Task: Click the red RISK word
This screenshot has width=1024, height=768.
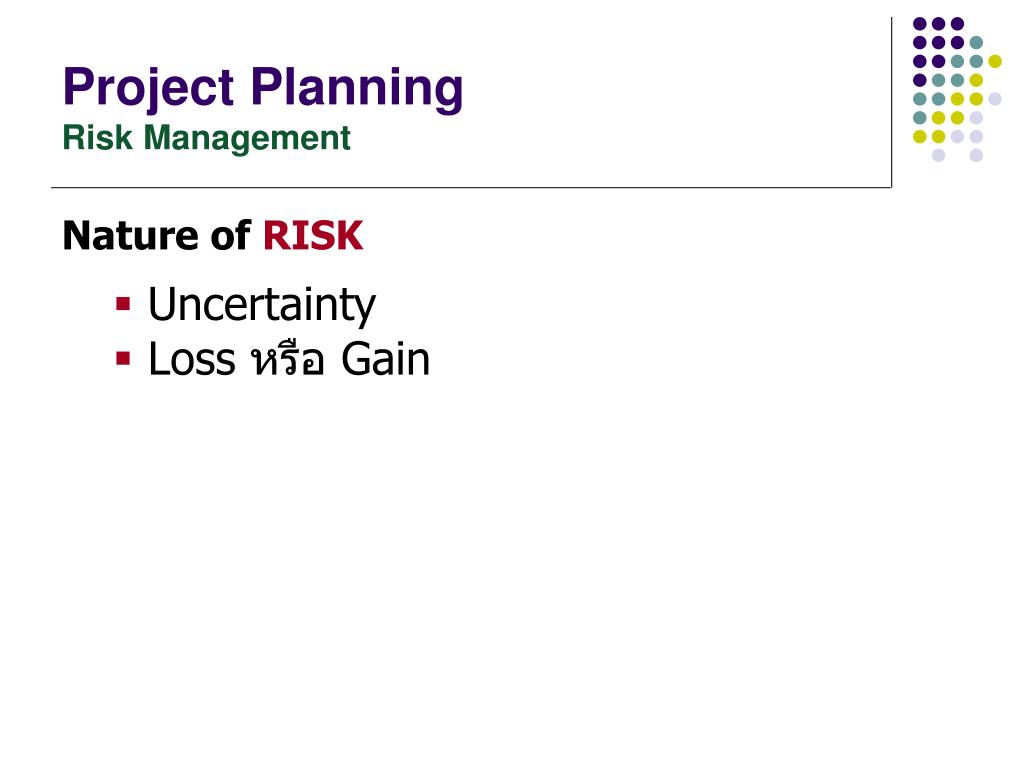Action: pos(313,236)
